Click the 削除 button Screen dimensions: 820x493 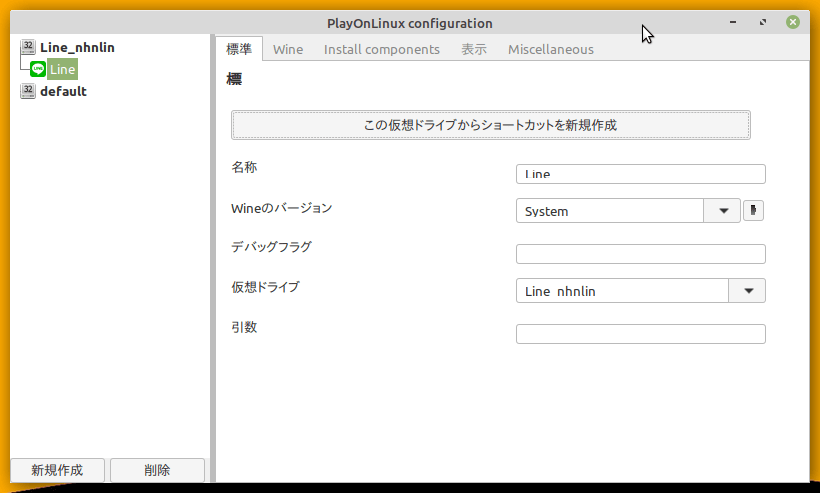[157, 470]
